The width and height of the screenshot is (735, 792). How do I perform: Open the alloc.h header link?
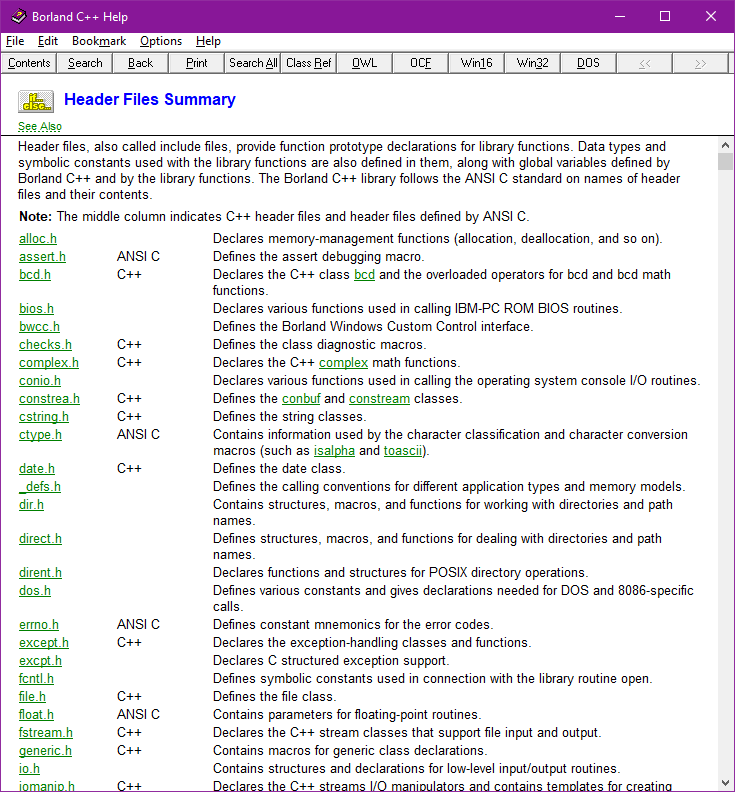[38, 239]
